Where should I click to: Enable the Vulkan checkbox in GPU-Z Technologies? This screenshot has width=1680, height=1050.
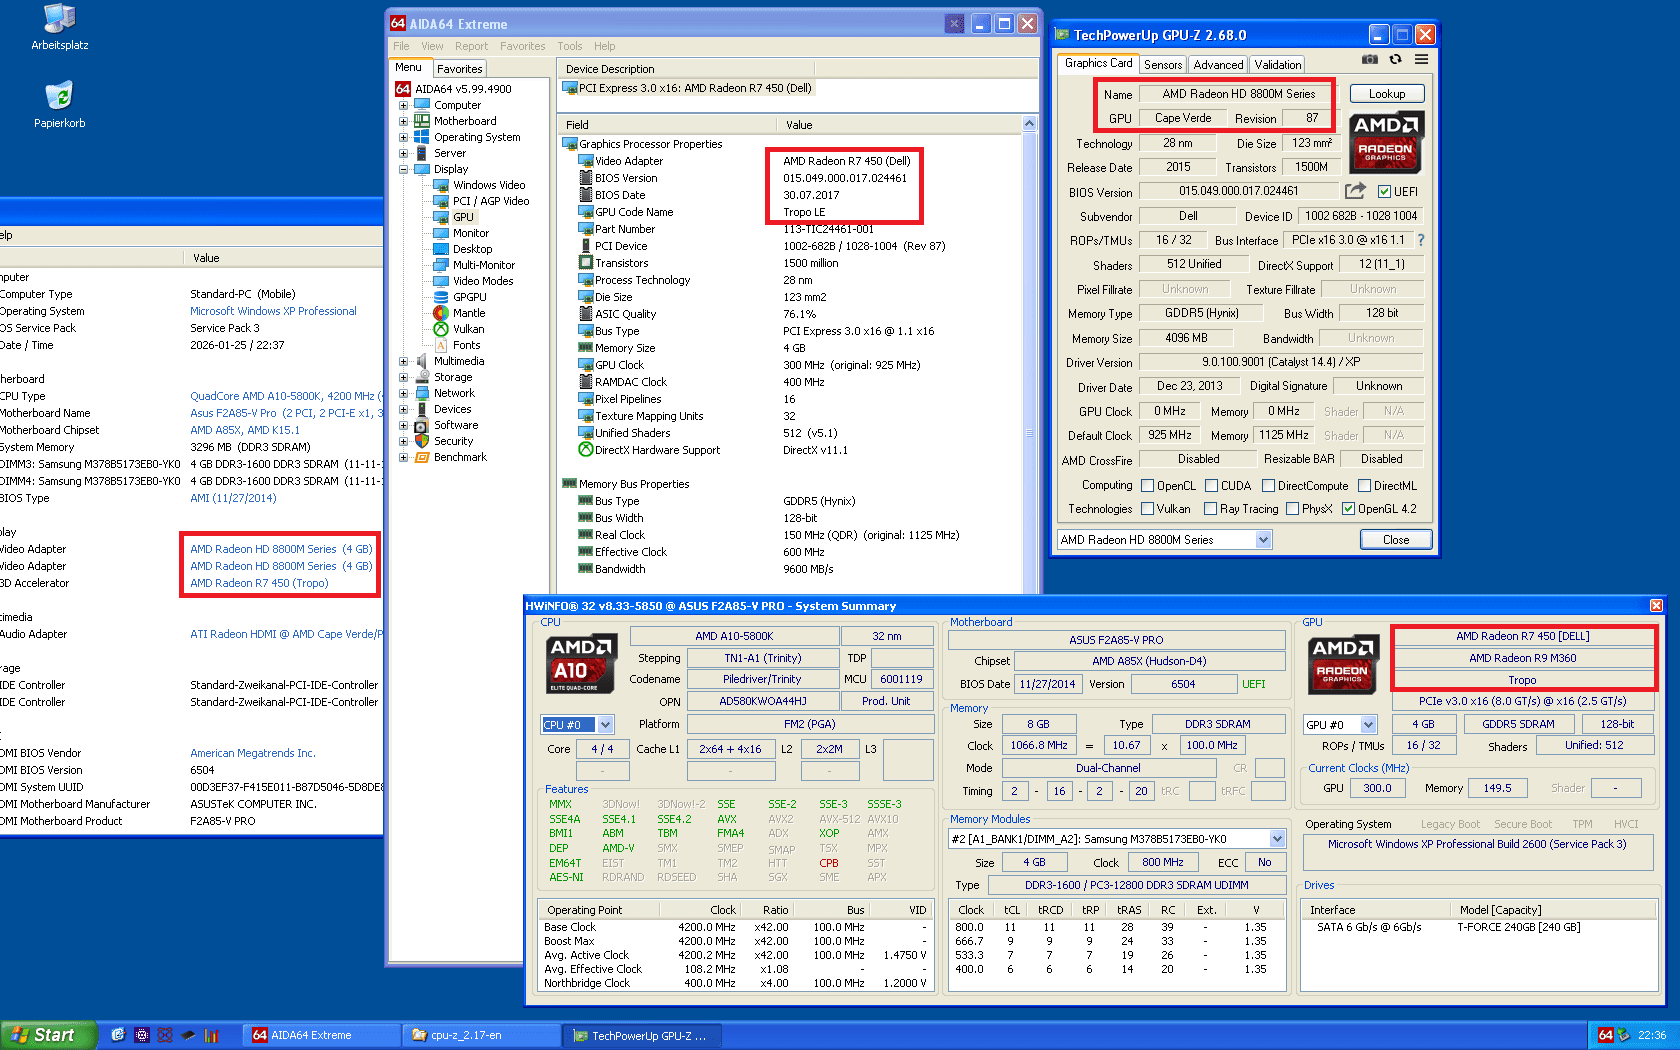pyautogui.click(x=1148, y=509)
